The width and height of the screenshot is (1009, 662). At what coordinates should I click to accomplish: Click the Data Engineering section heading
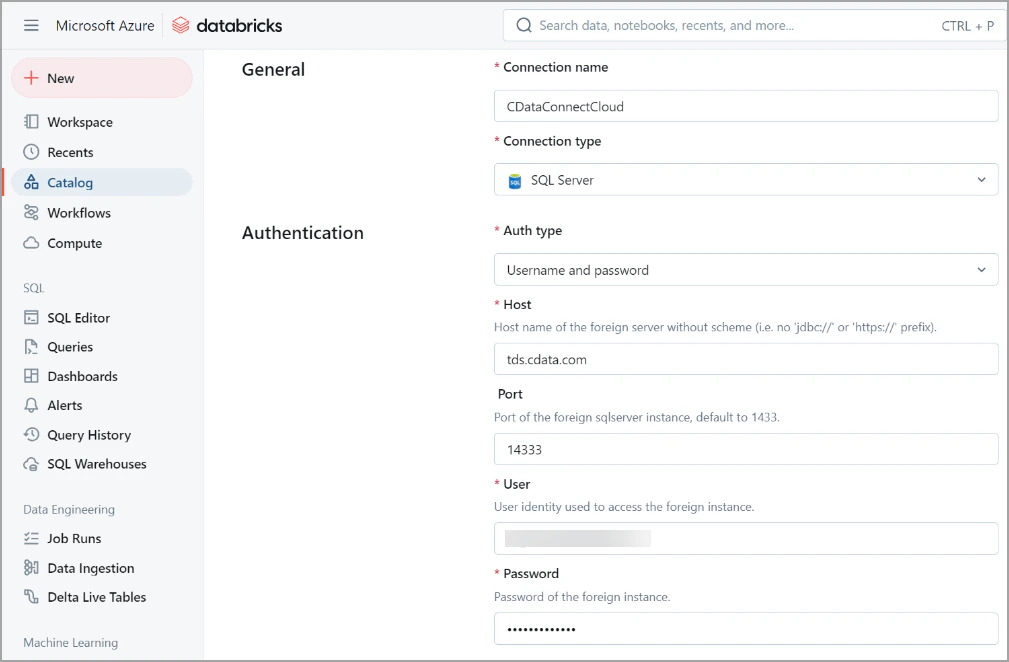69,509
